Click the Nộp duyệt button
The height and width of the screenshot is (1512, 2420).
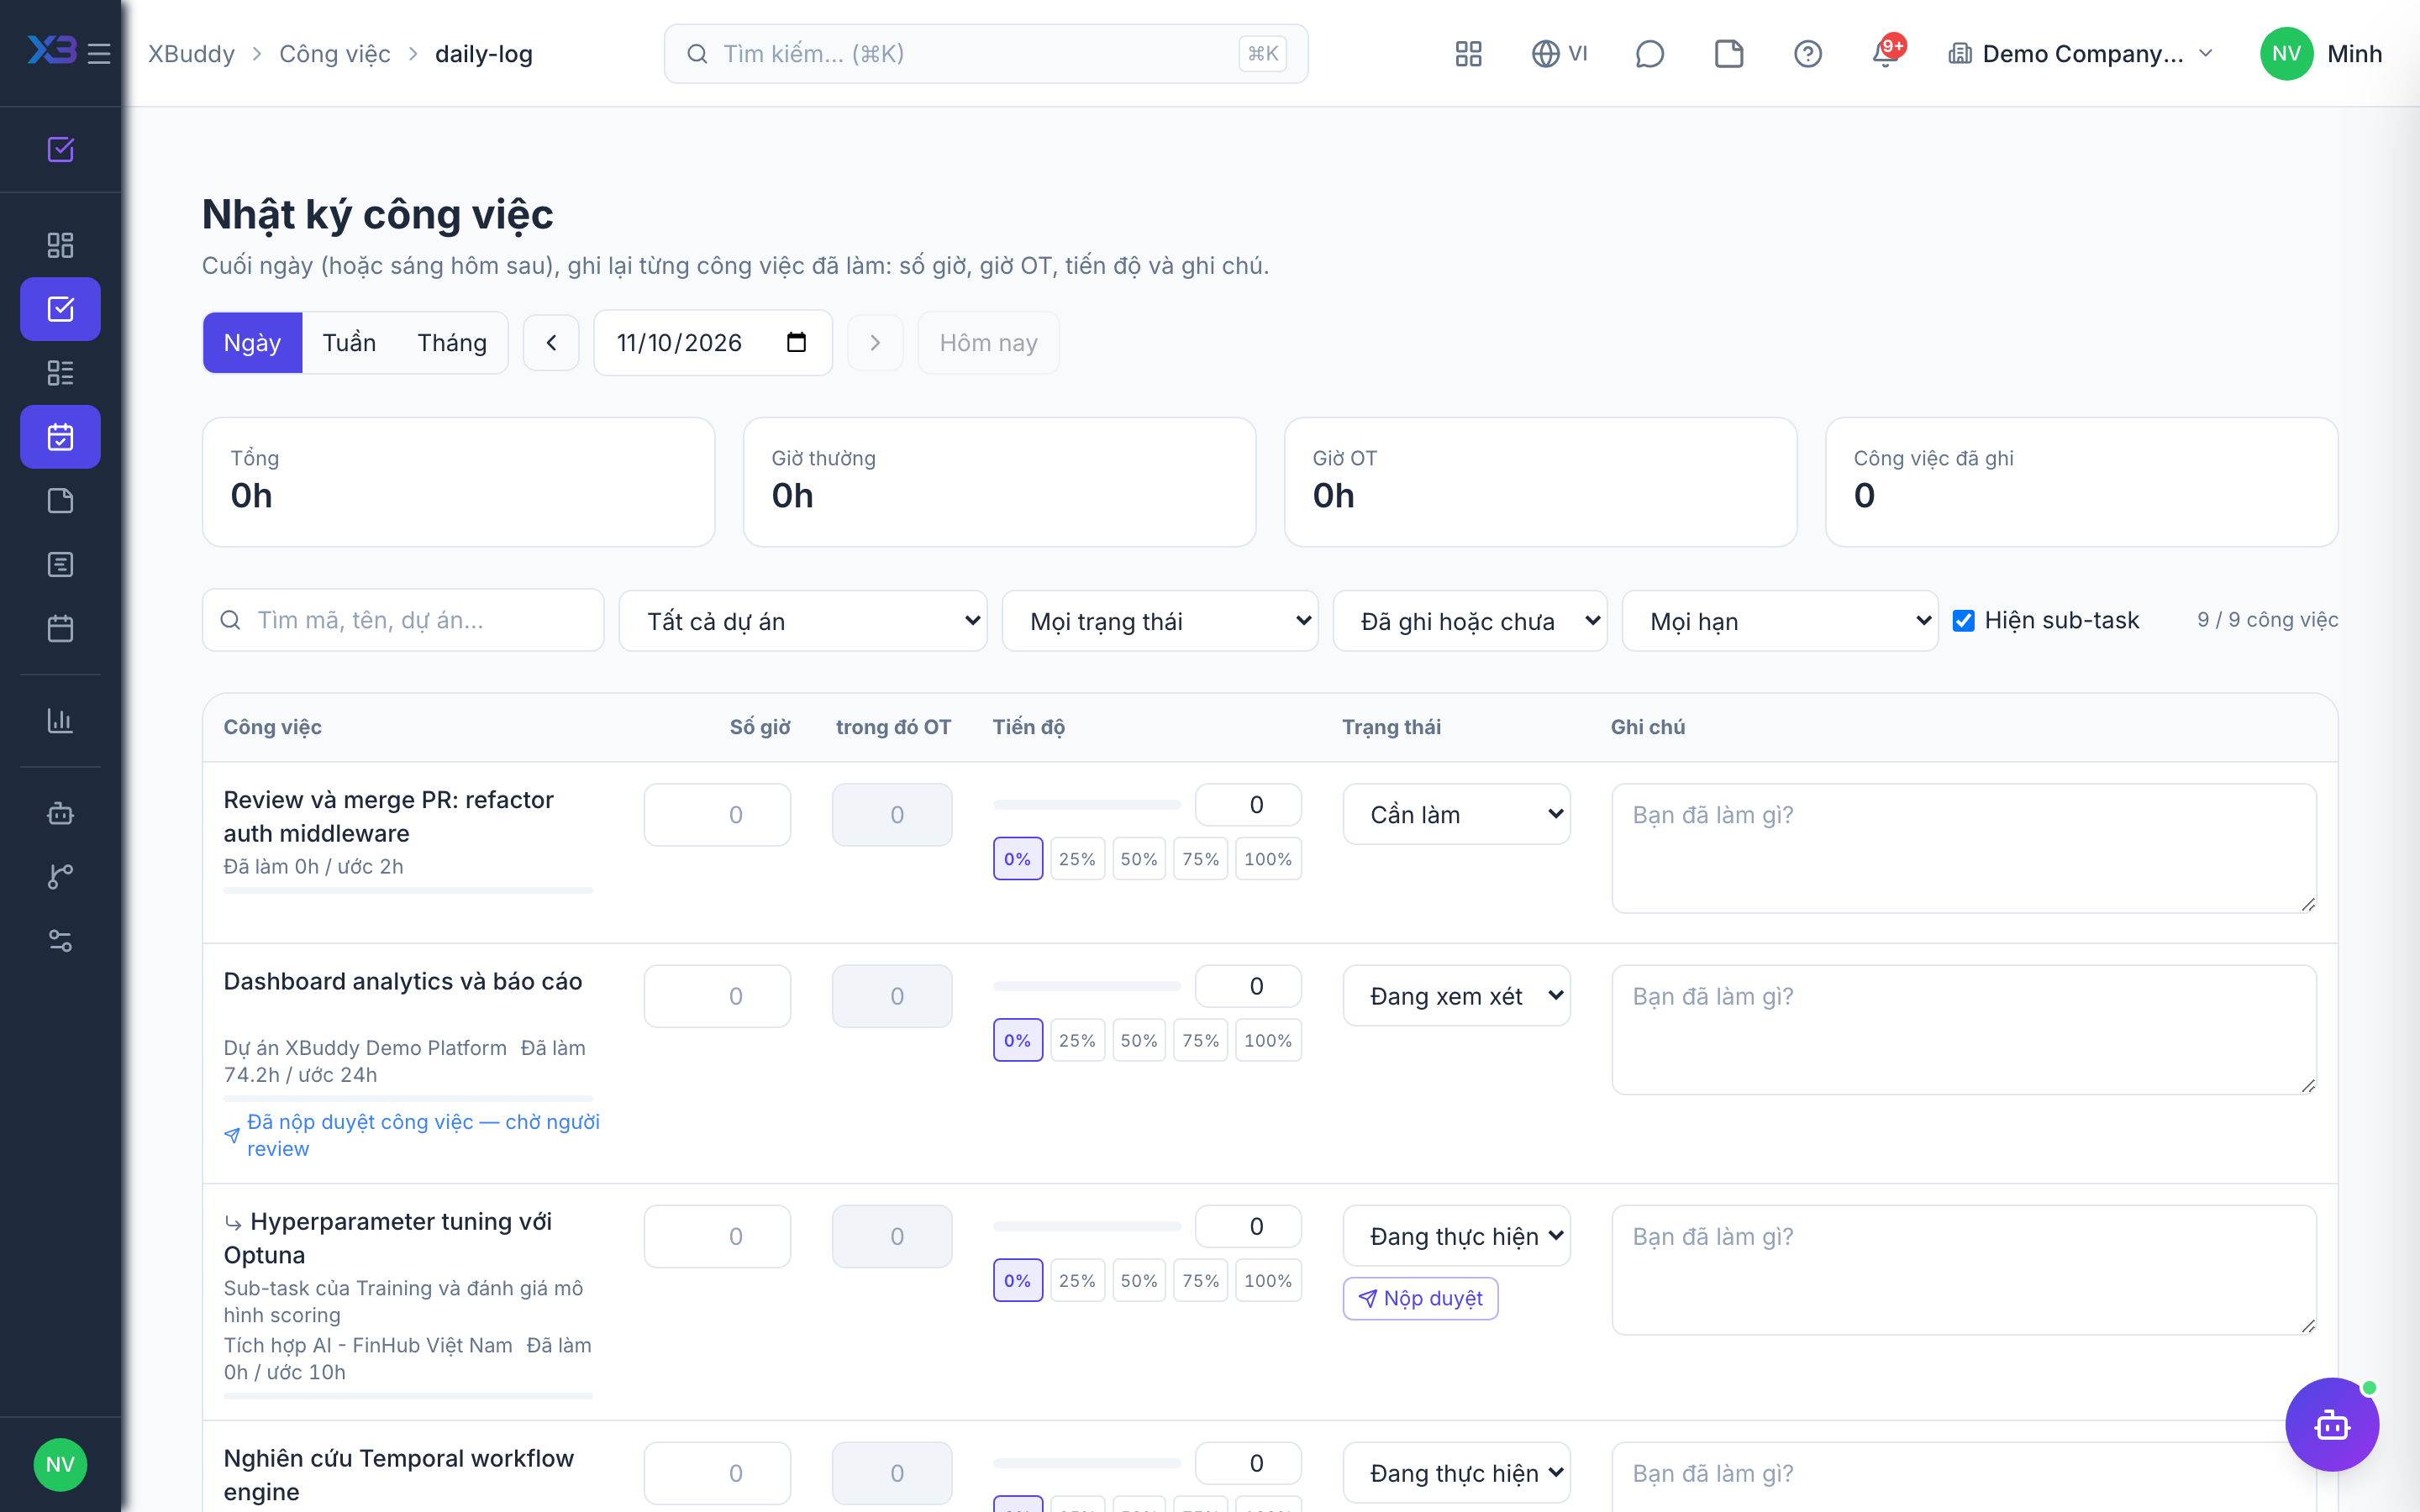(1420, 1299)
